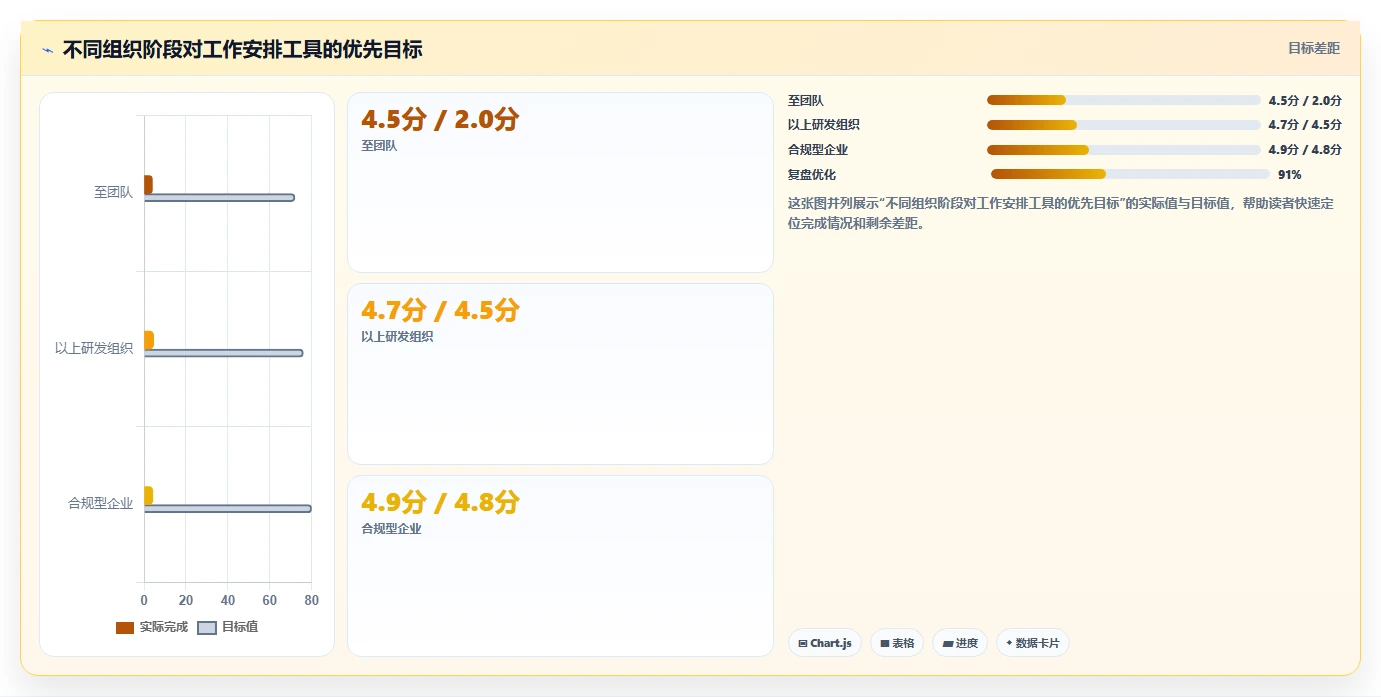Click the 合规型企业 target bar in chart
The height and width of the screenshot is (697, 1381).
(x=227, y=509)
